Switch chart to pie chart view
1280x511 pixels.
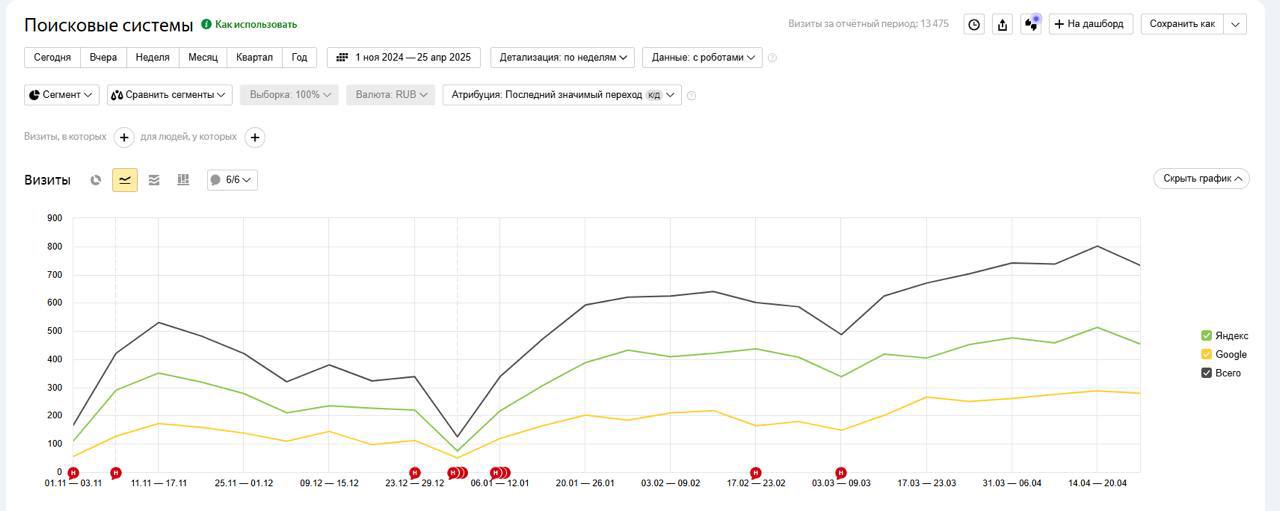click(x=96, y=180)
